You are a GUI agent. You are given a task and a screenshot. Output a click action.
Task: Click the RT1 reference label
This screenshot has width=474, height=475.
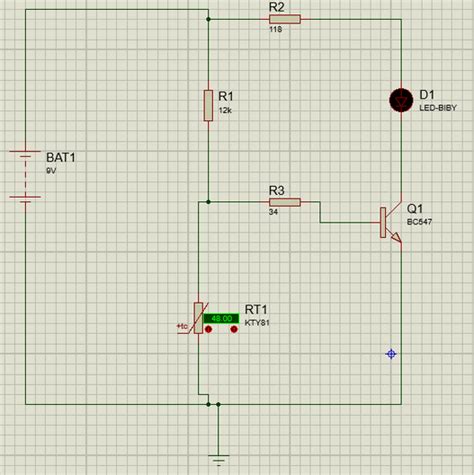pos(256,310)
